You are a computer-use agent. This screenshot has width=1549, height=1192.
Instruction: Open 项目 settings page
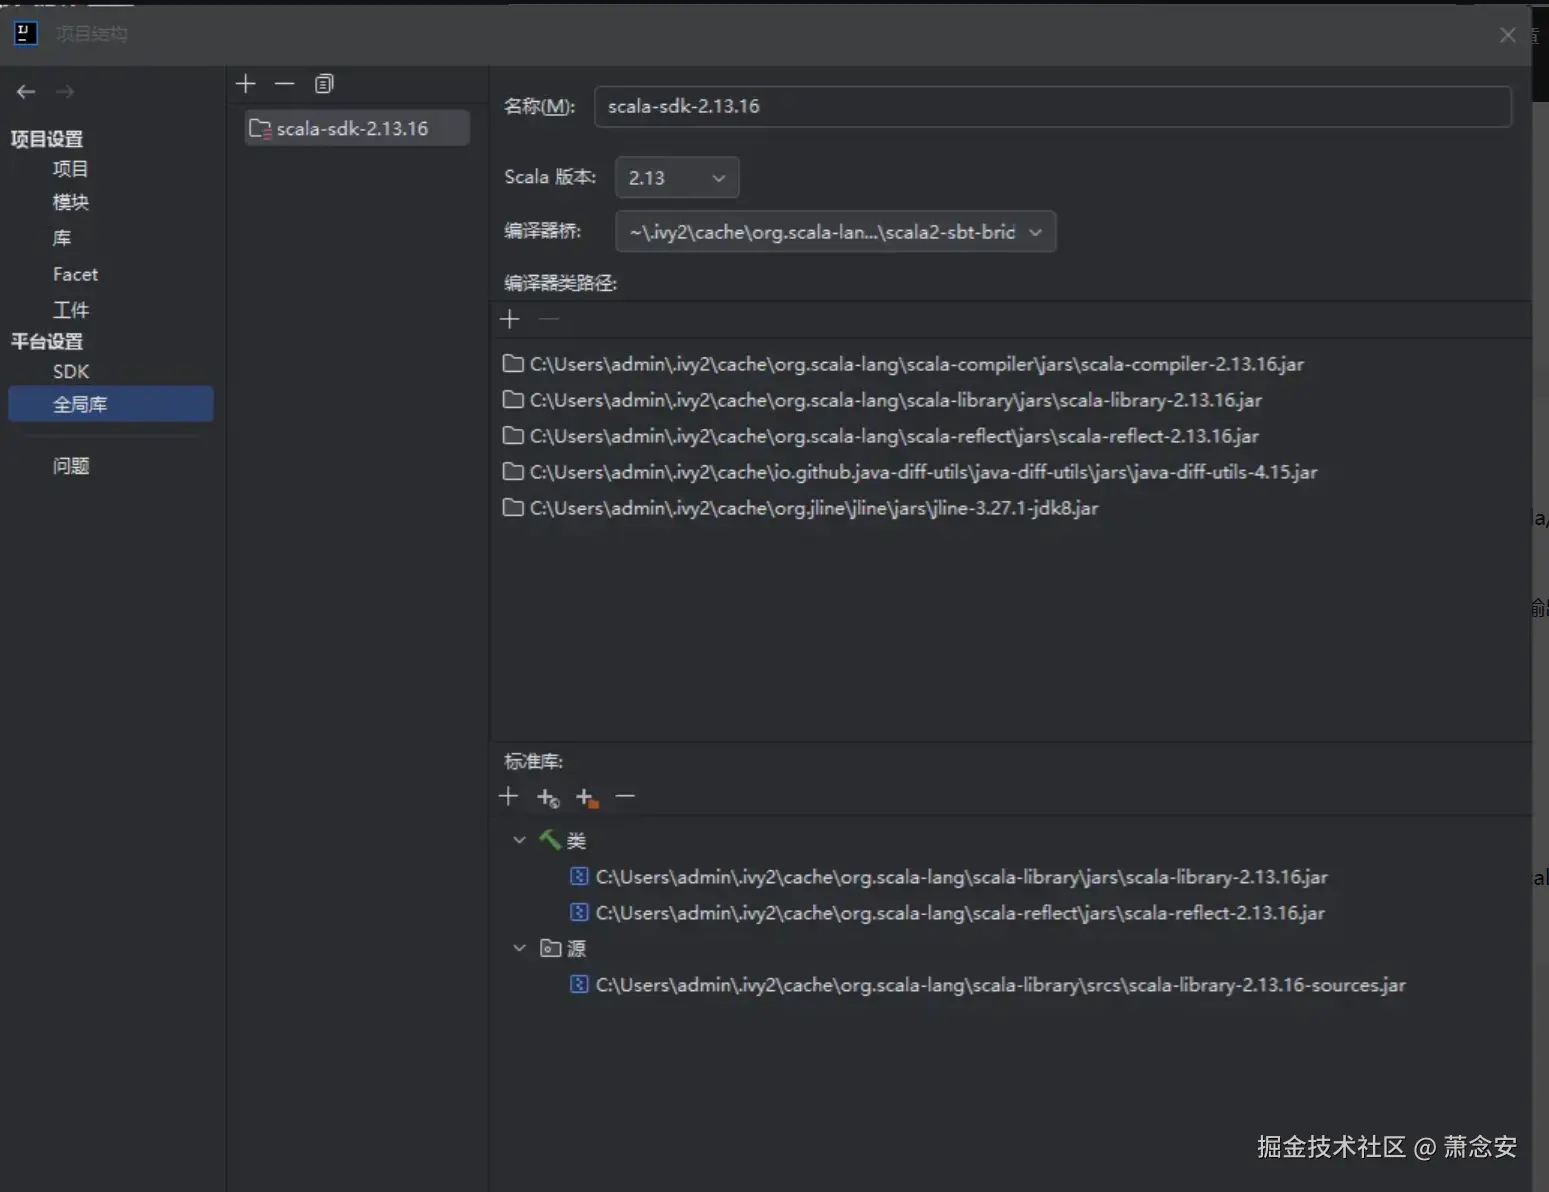click(x=71, y=169)
